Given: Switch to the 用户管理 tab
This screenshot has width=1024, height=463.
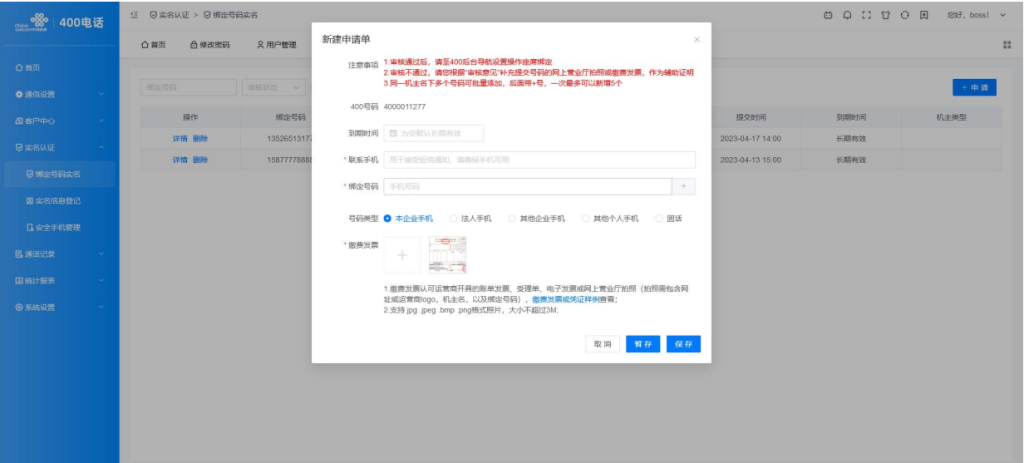Looking at the screenshot, I should coord(276,45).
